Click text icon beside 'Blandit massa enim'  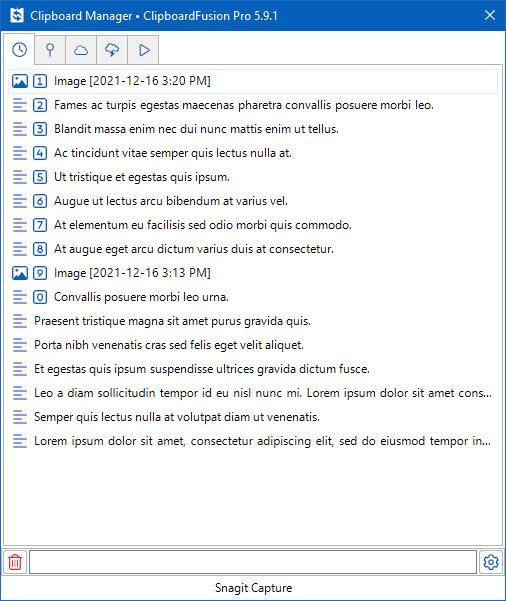tap(20, 129)
